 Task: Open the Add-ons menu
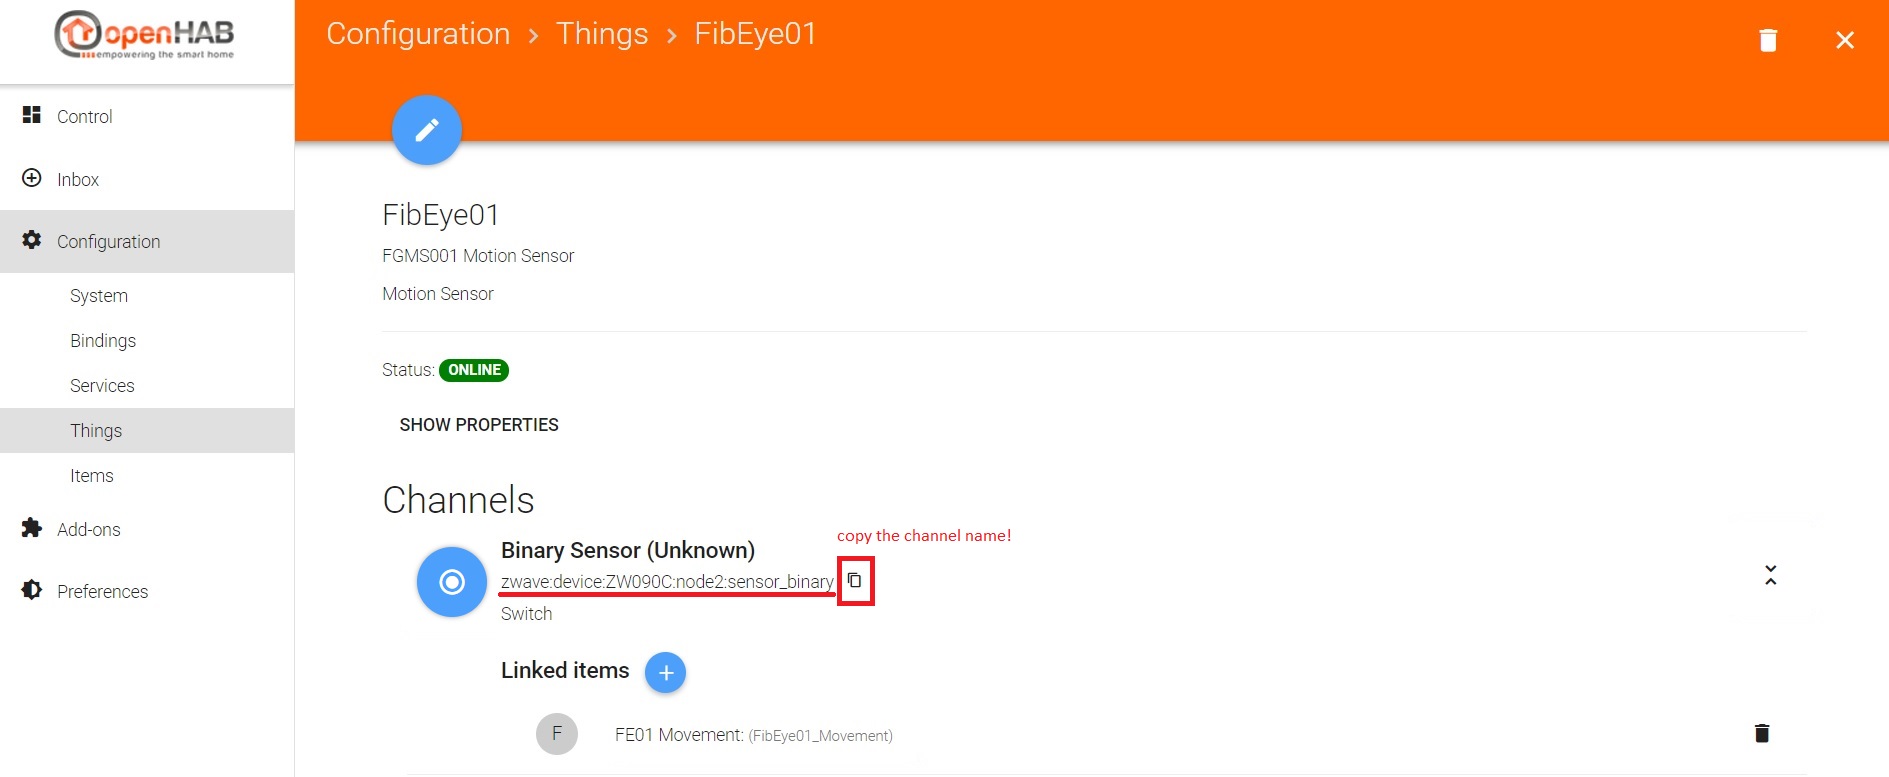pos(88,530)
